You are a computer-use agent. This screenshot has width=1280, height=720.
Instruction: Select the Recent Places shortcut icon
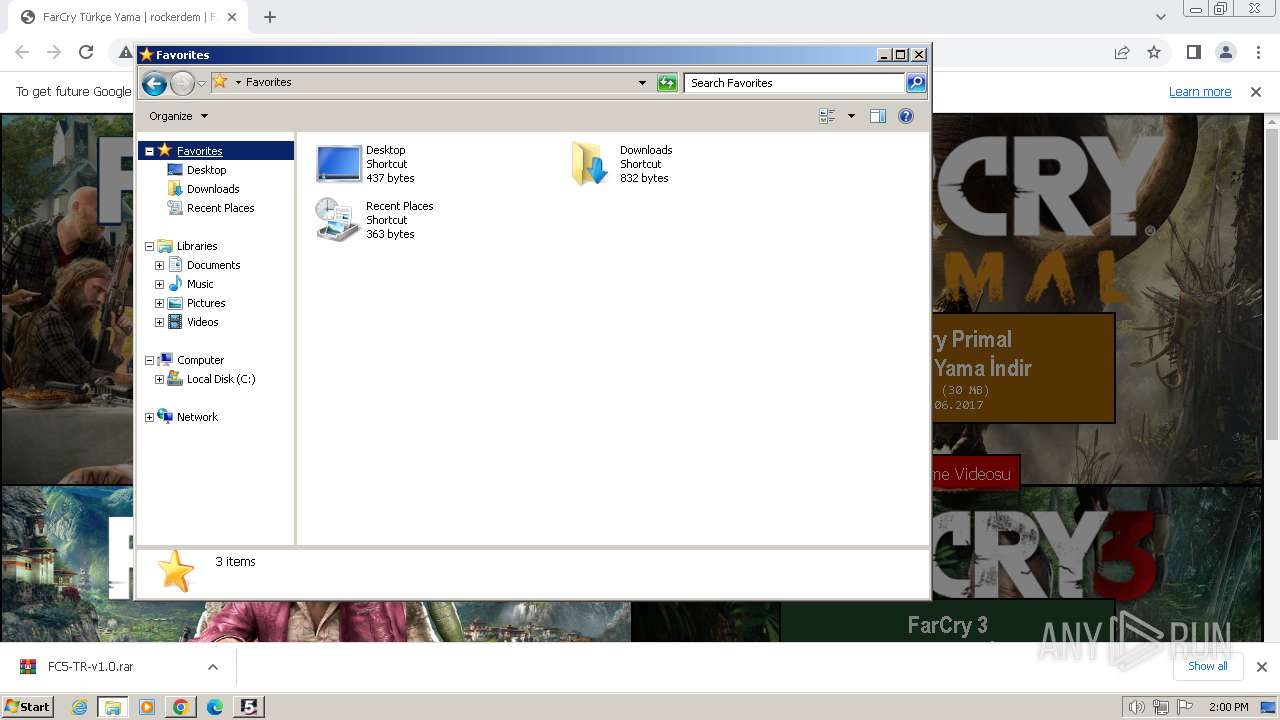click(x=337, y=219)
